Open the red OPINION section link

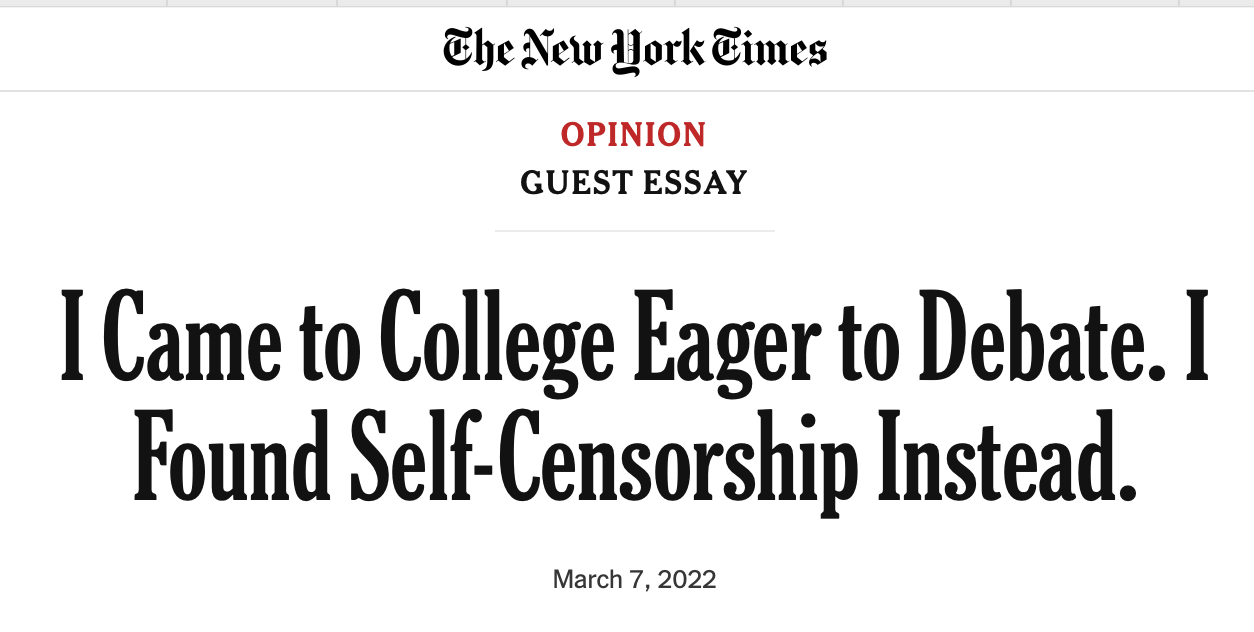click(634, 134)
